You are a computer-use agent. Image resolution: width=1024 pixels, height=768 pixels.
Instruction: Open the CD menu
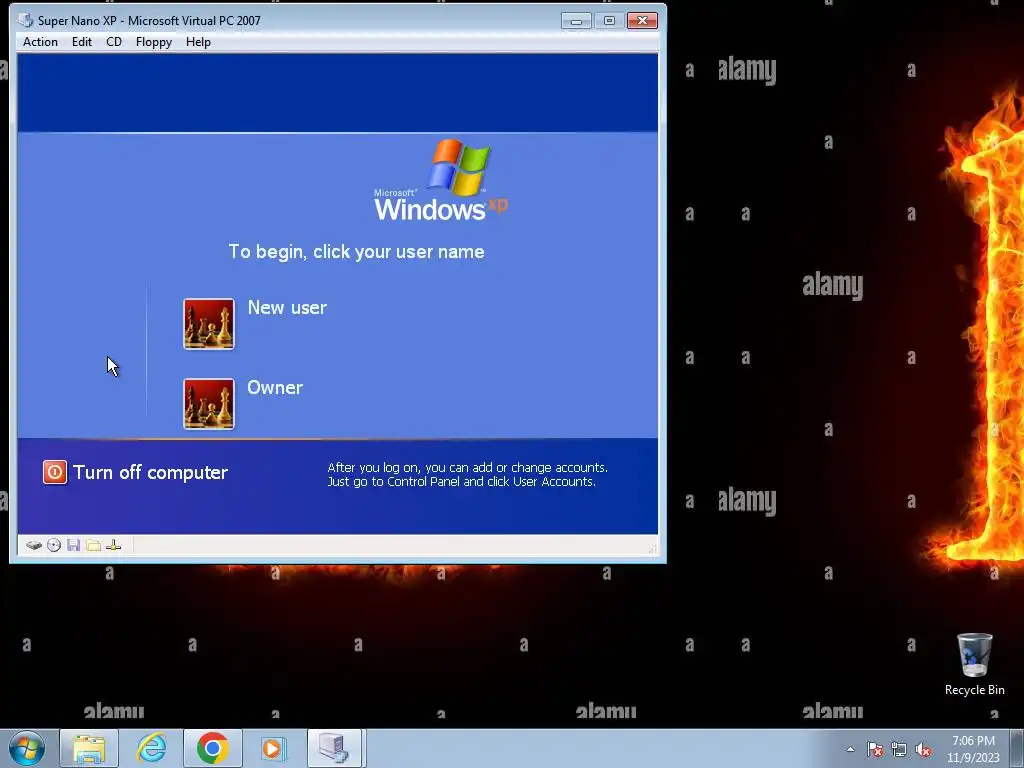(x=114, y=42)
